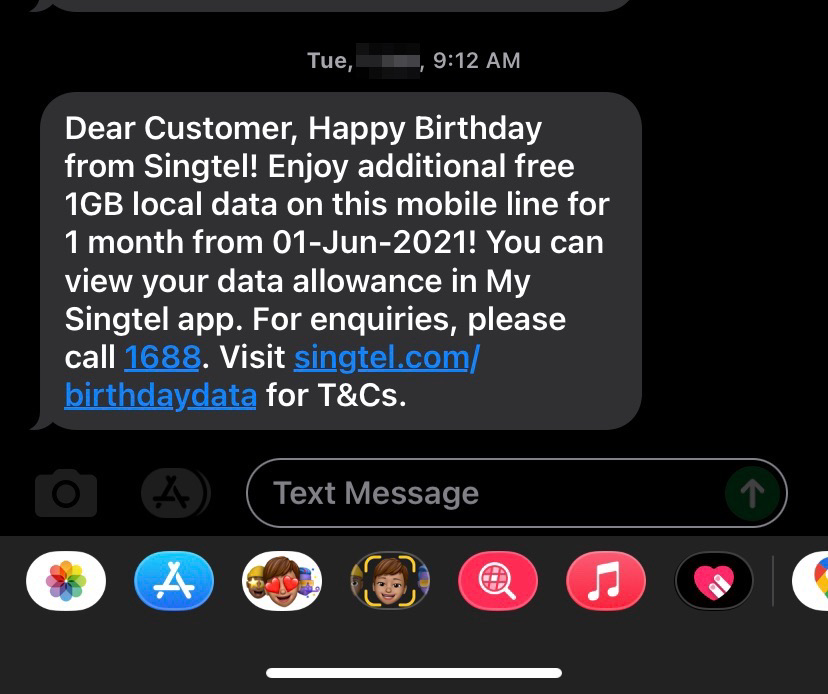Open the Music app icon

point(606,581)
